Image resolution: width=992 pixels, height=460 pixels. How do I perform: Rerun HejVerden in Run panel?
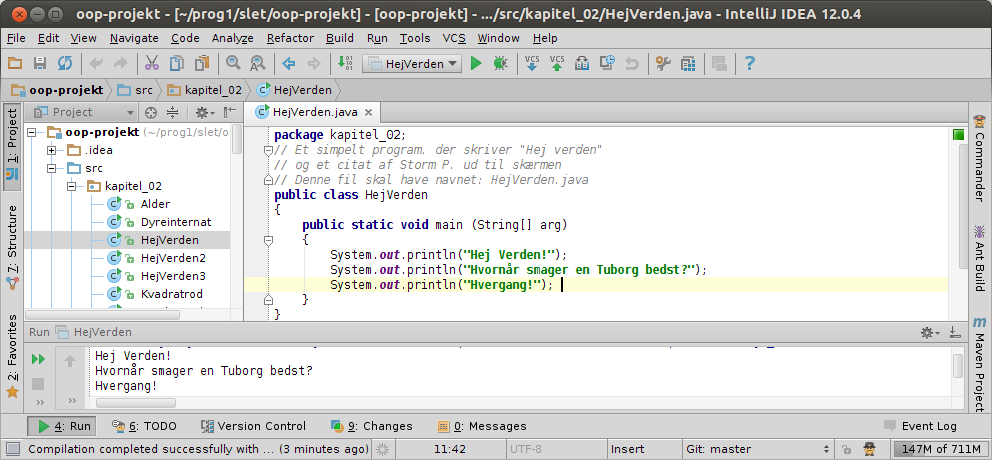pos(39,359)
